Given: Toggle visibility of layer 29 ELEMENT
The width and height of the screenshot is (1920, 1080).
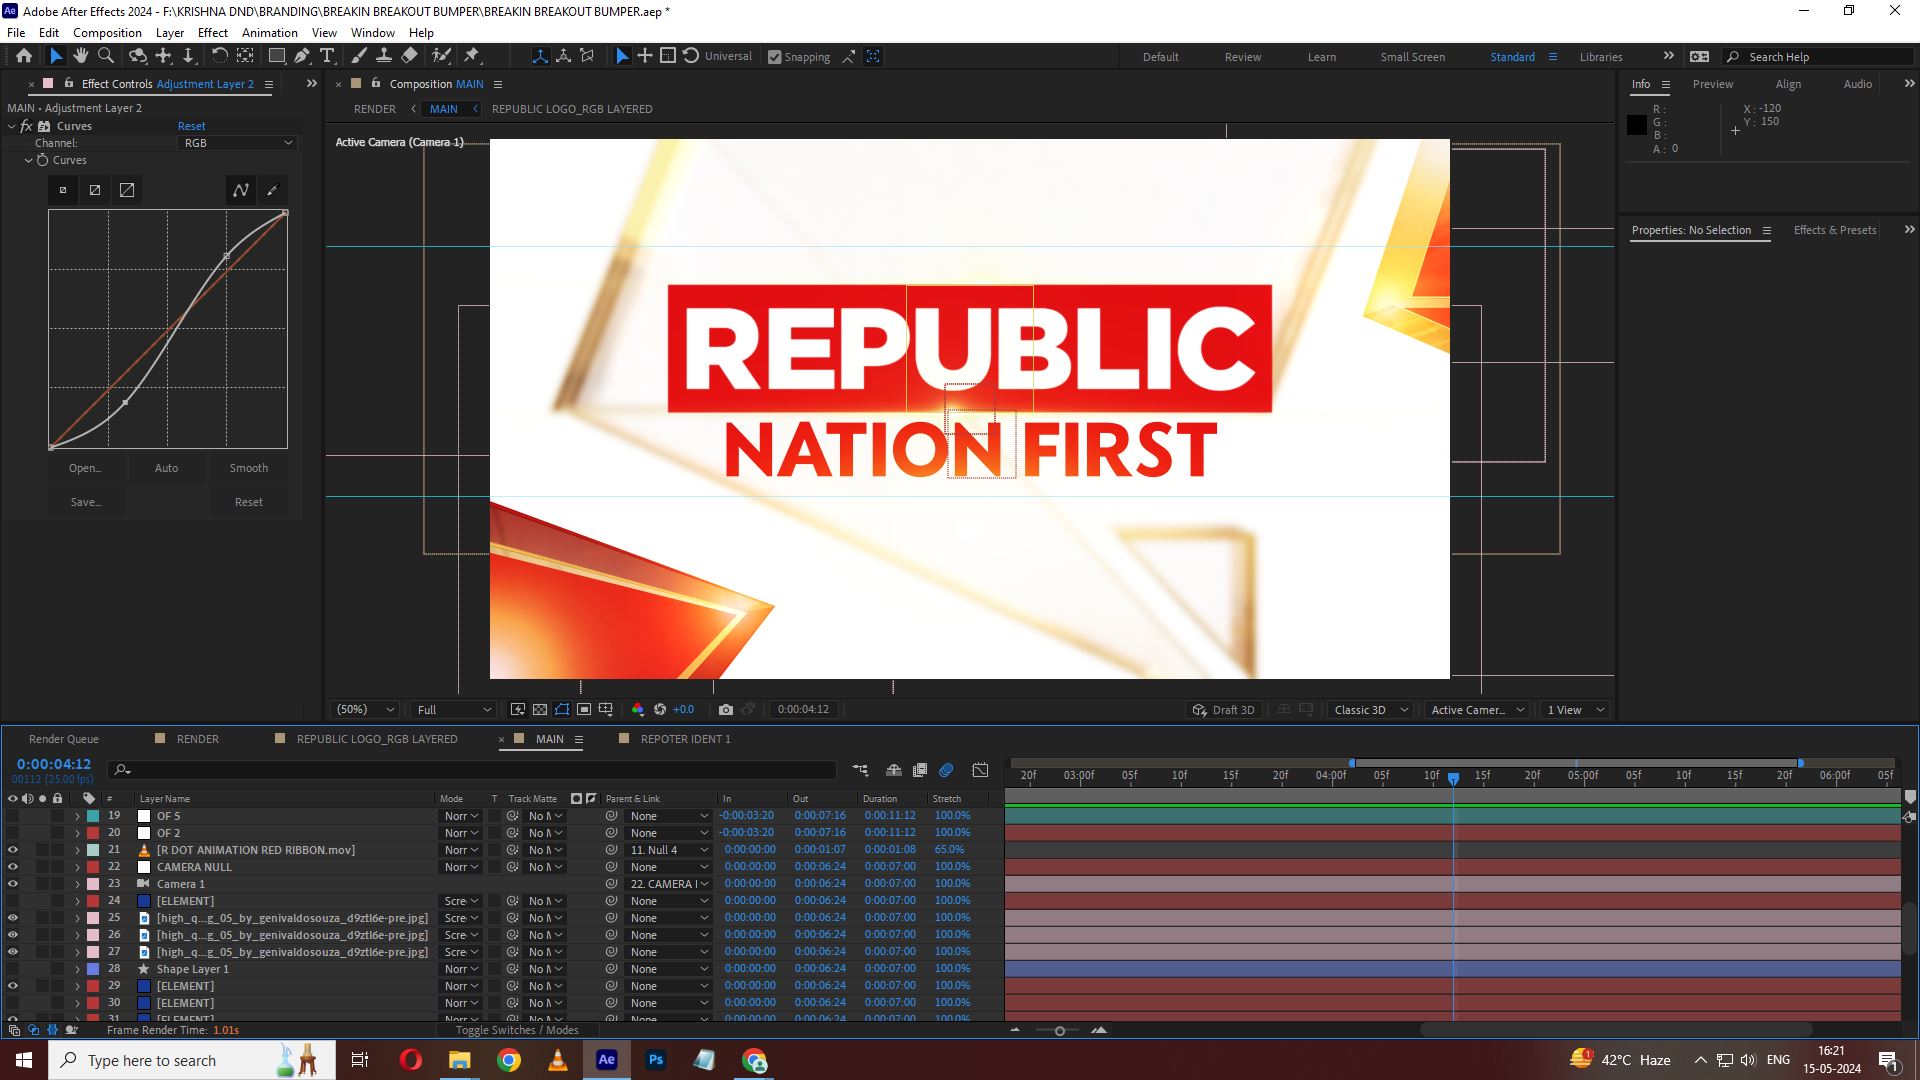Looking at the screenshot, I should tap(13, 986).
